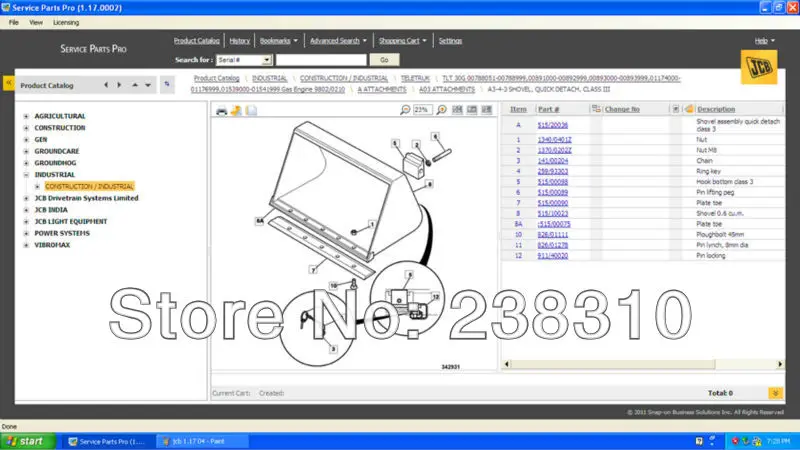Open the Bookmarks dropdown menu
This screenshot has width=800, height=450.
click(x=279, y=41)
